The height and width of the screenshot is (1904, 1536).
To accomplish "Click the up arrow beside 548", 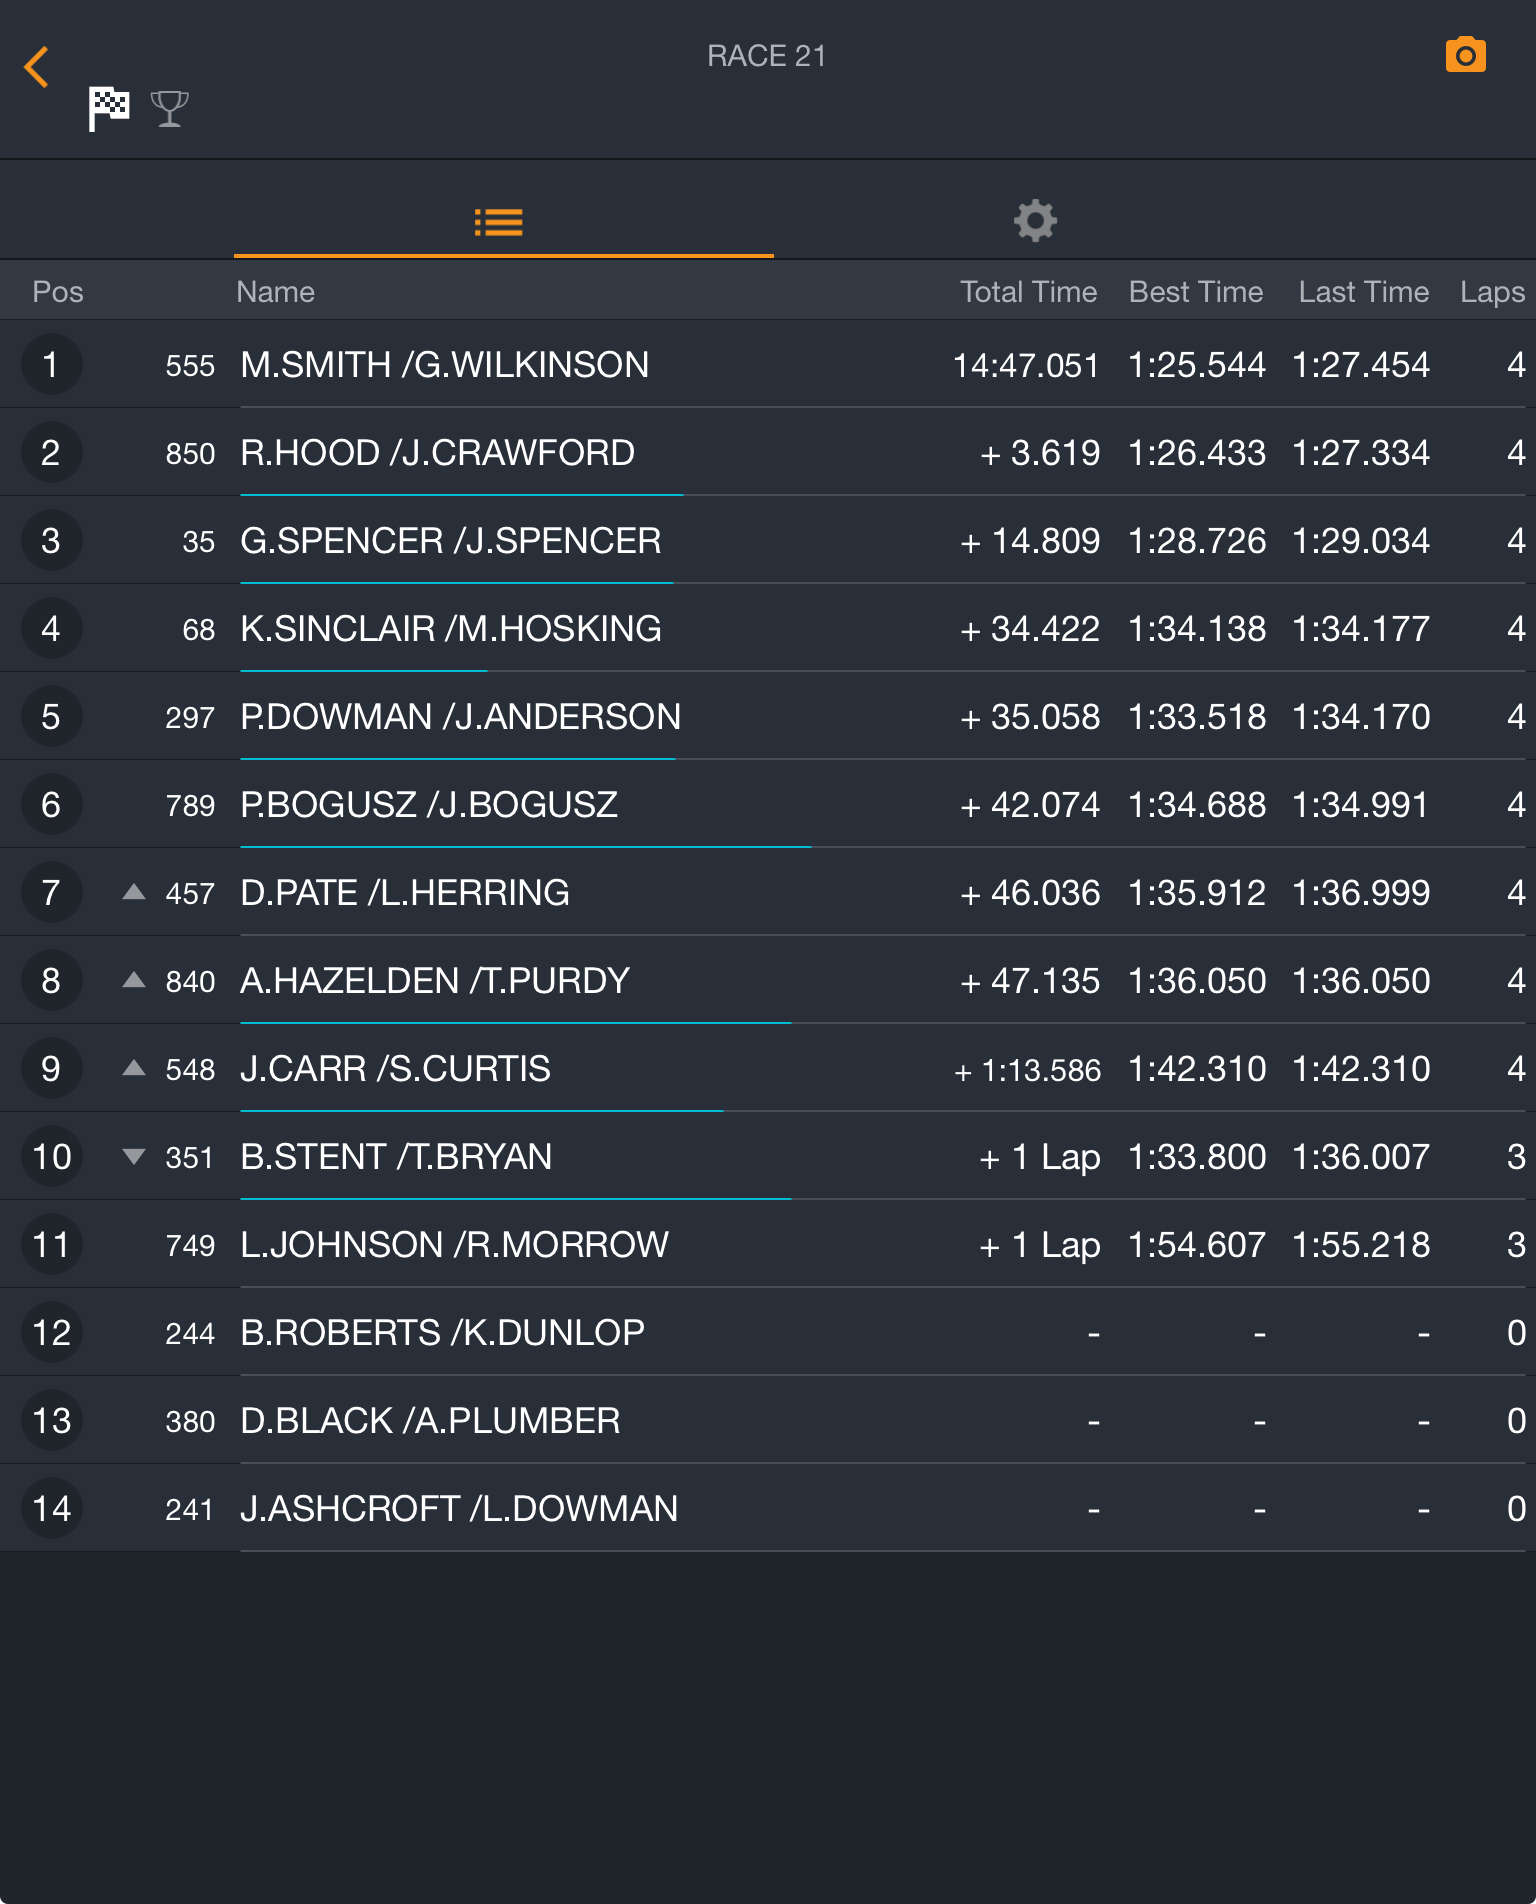I will 133,1068.
